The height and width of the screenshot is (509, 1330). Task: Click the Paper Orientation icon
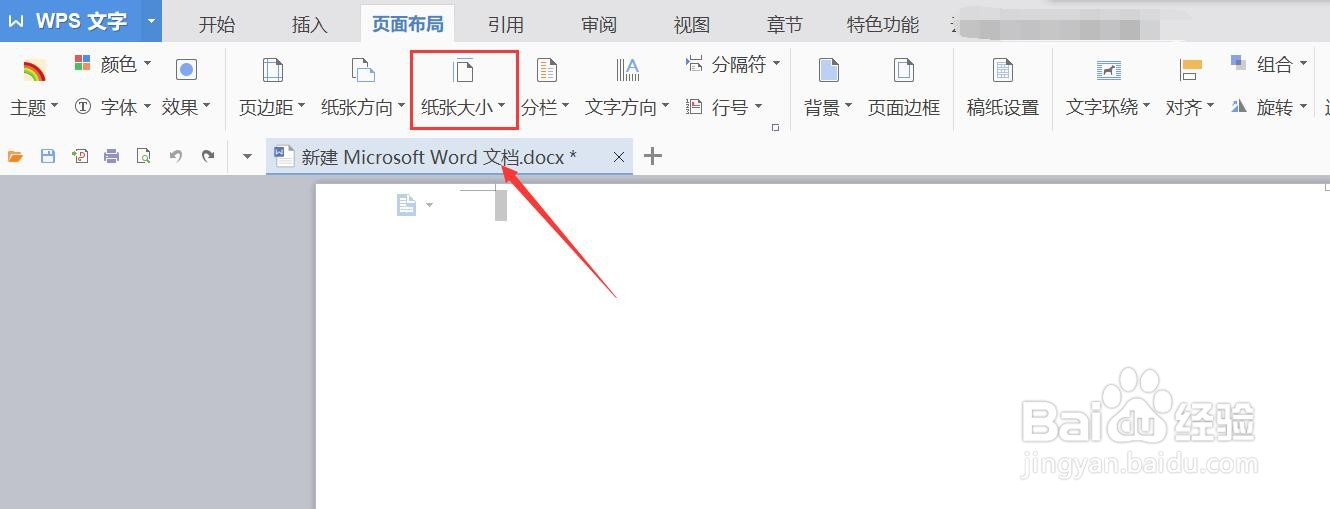pos(362,70)
